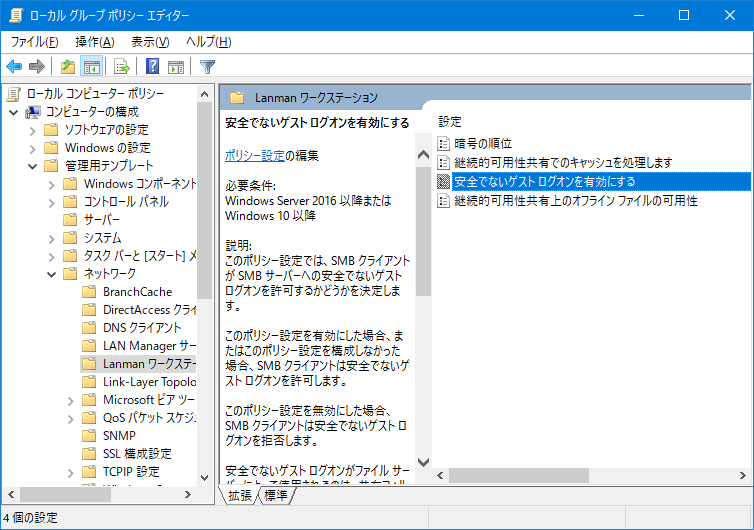Open the ポリシー設定 edit link
The width and height of the screenshot is (754, 530).
[x=255, y=155]
